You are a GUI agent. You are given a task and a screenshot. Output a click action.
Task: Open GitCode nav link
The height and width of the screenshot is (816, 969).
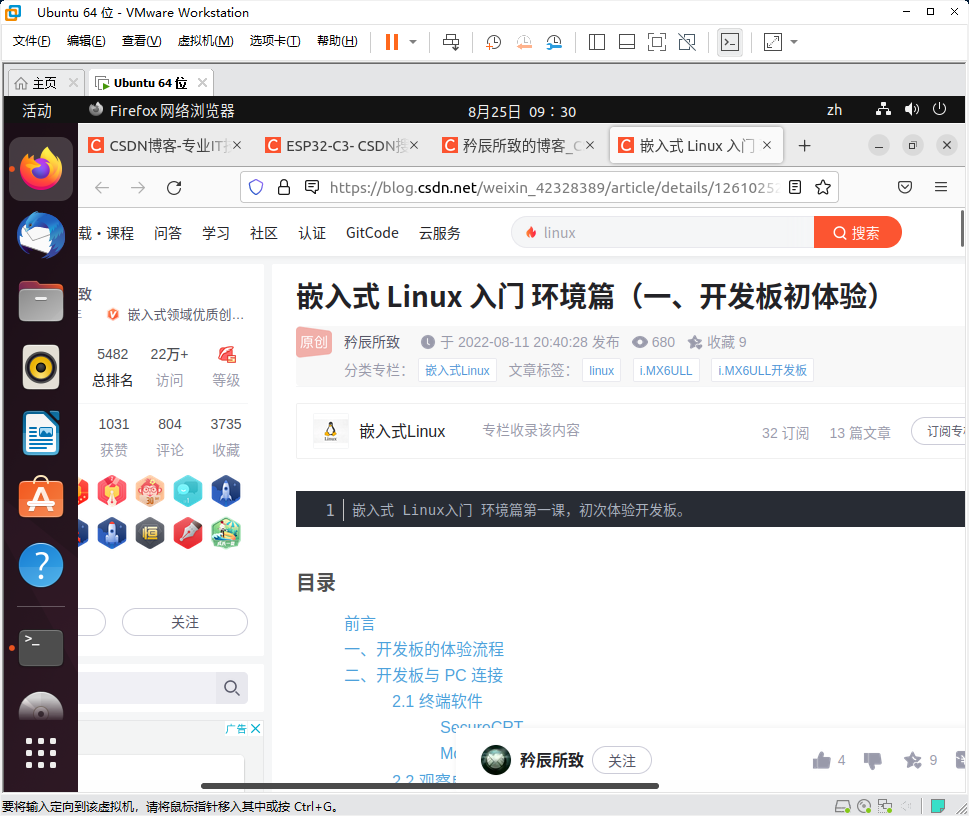372,232
